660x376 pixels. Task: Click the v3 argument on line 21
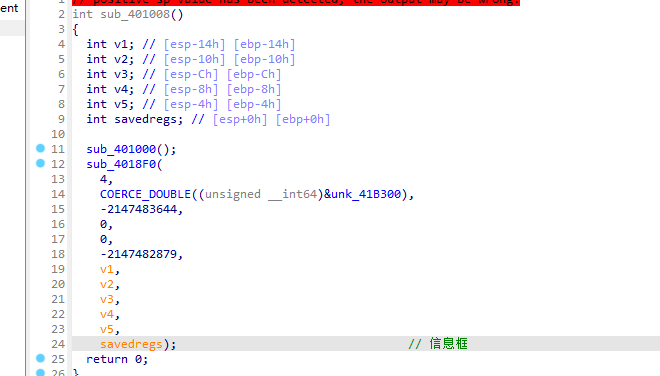click(x=106, y=299)
